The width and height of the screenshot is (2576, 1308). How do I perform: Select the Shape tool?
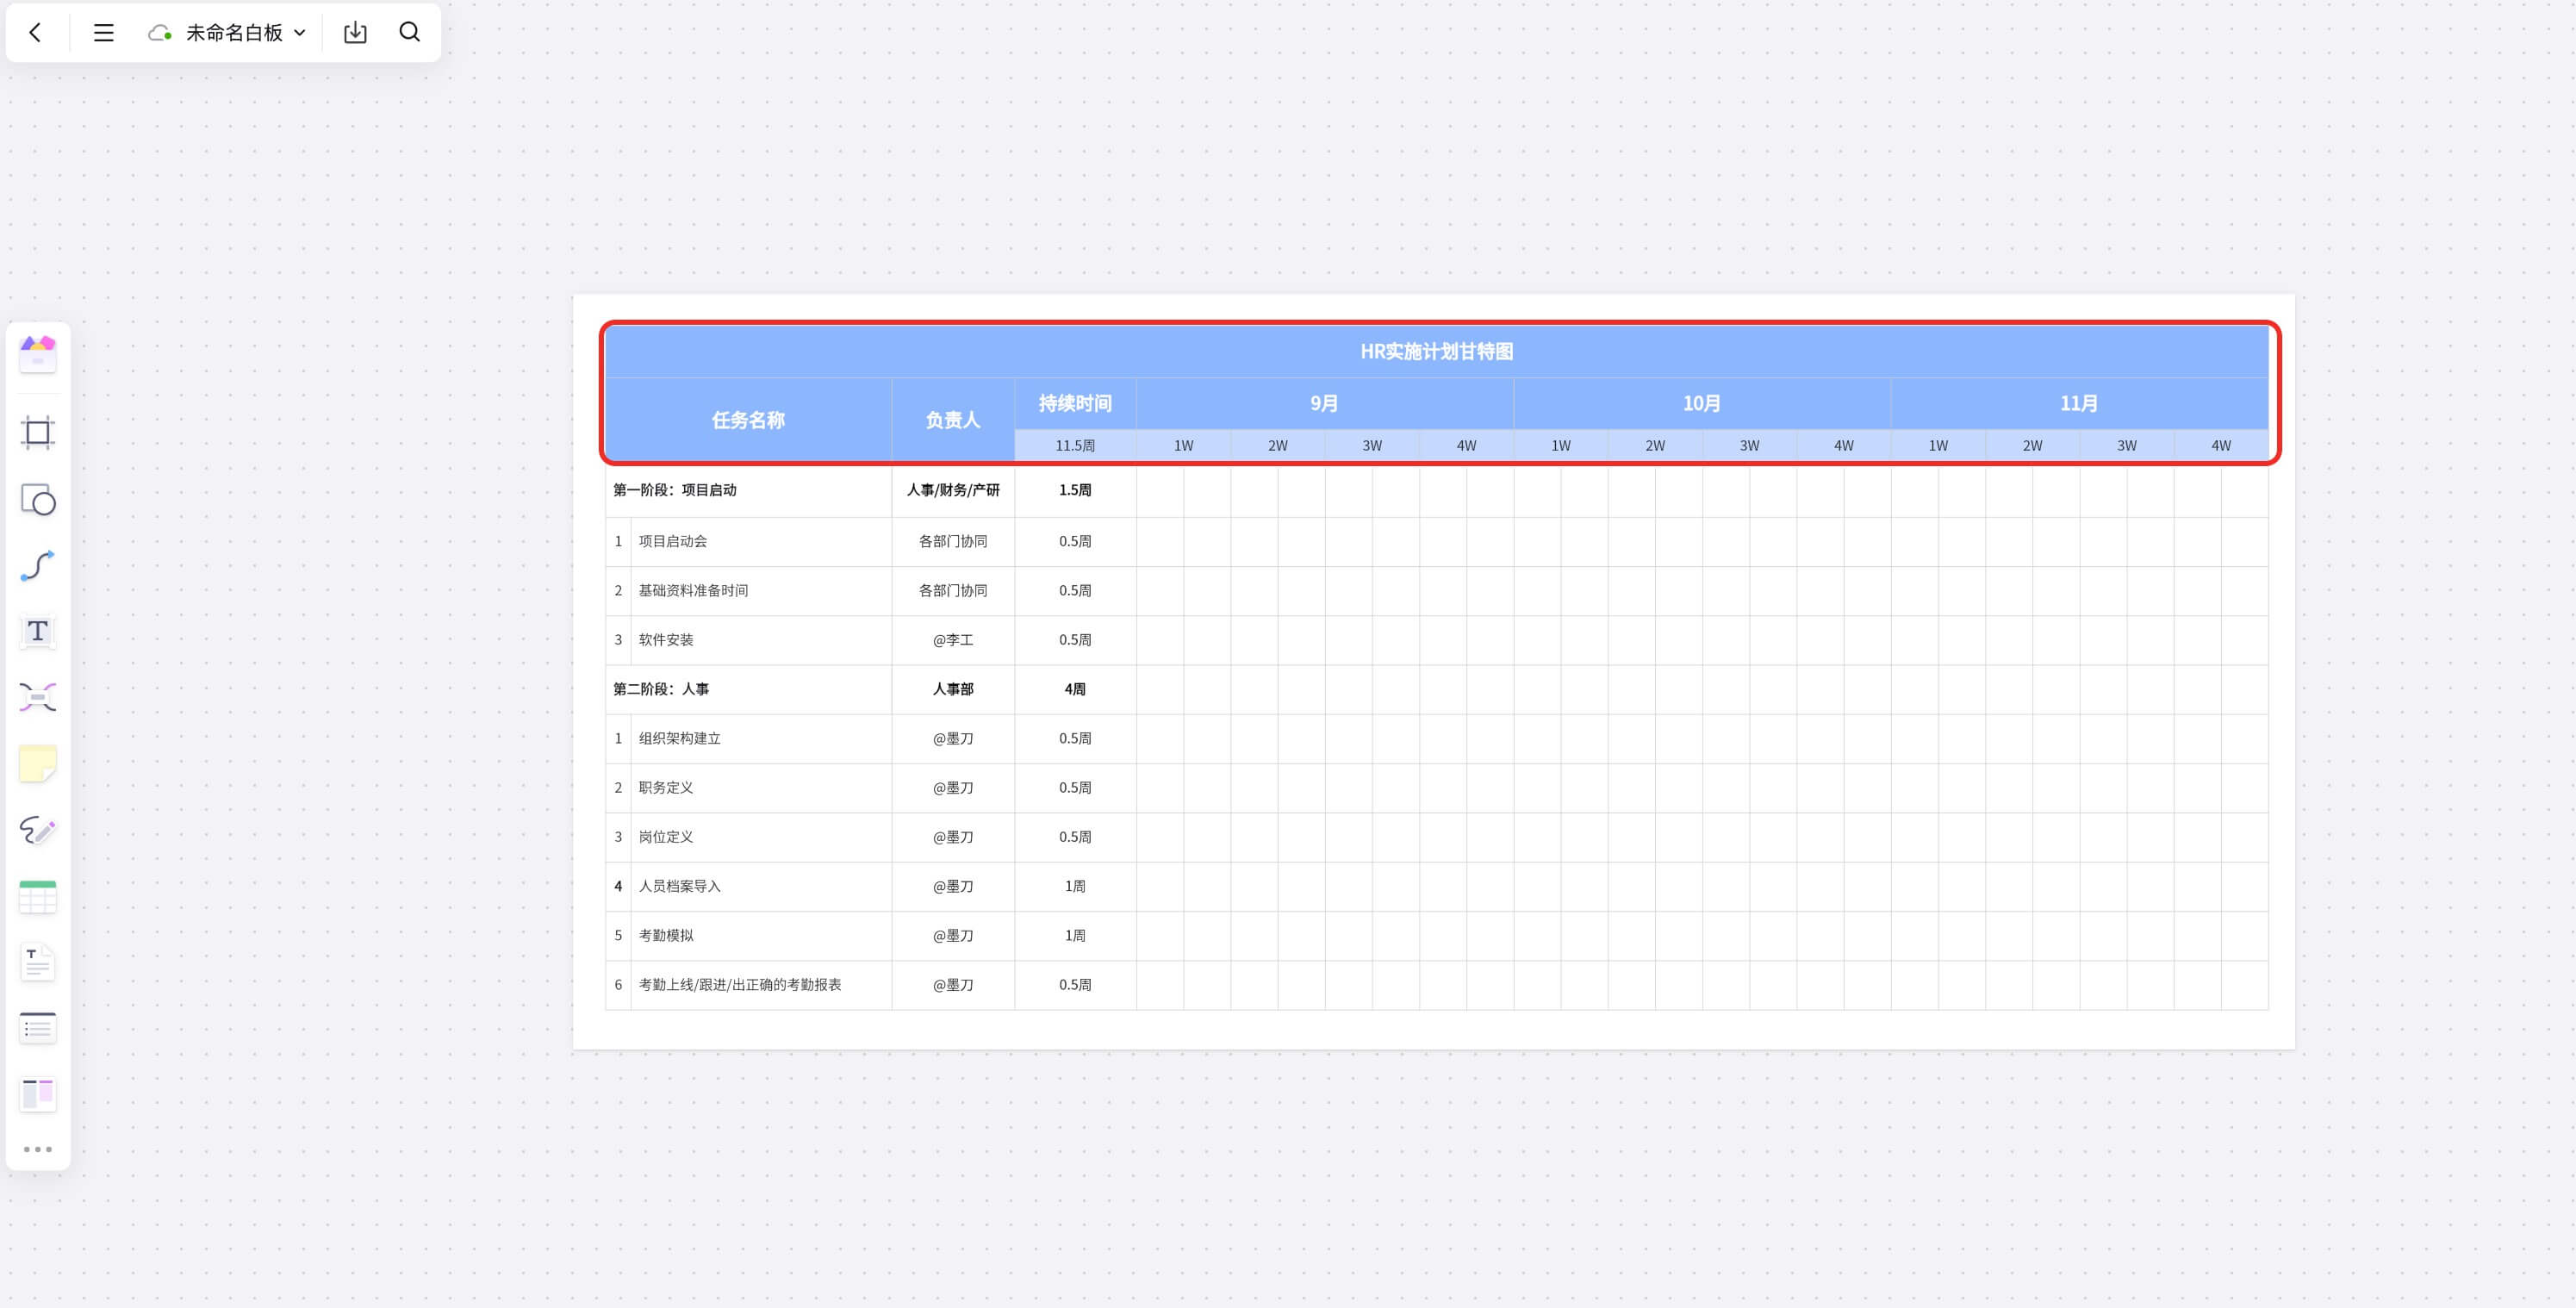[x=38, y=499]
